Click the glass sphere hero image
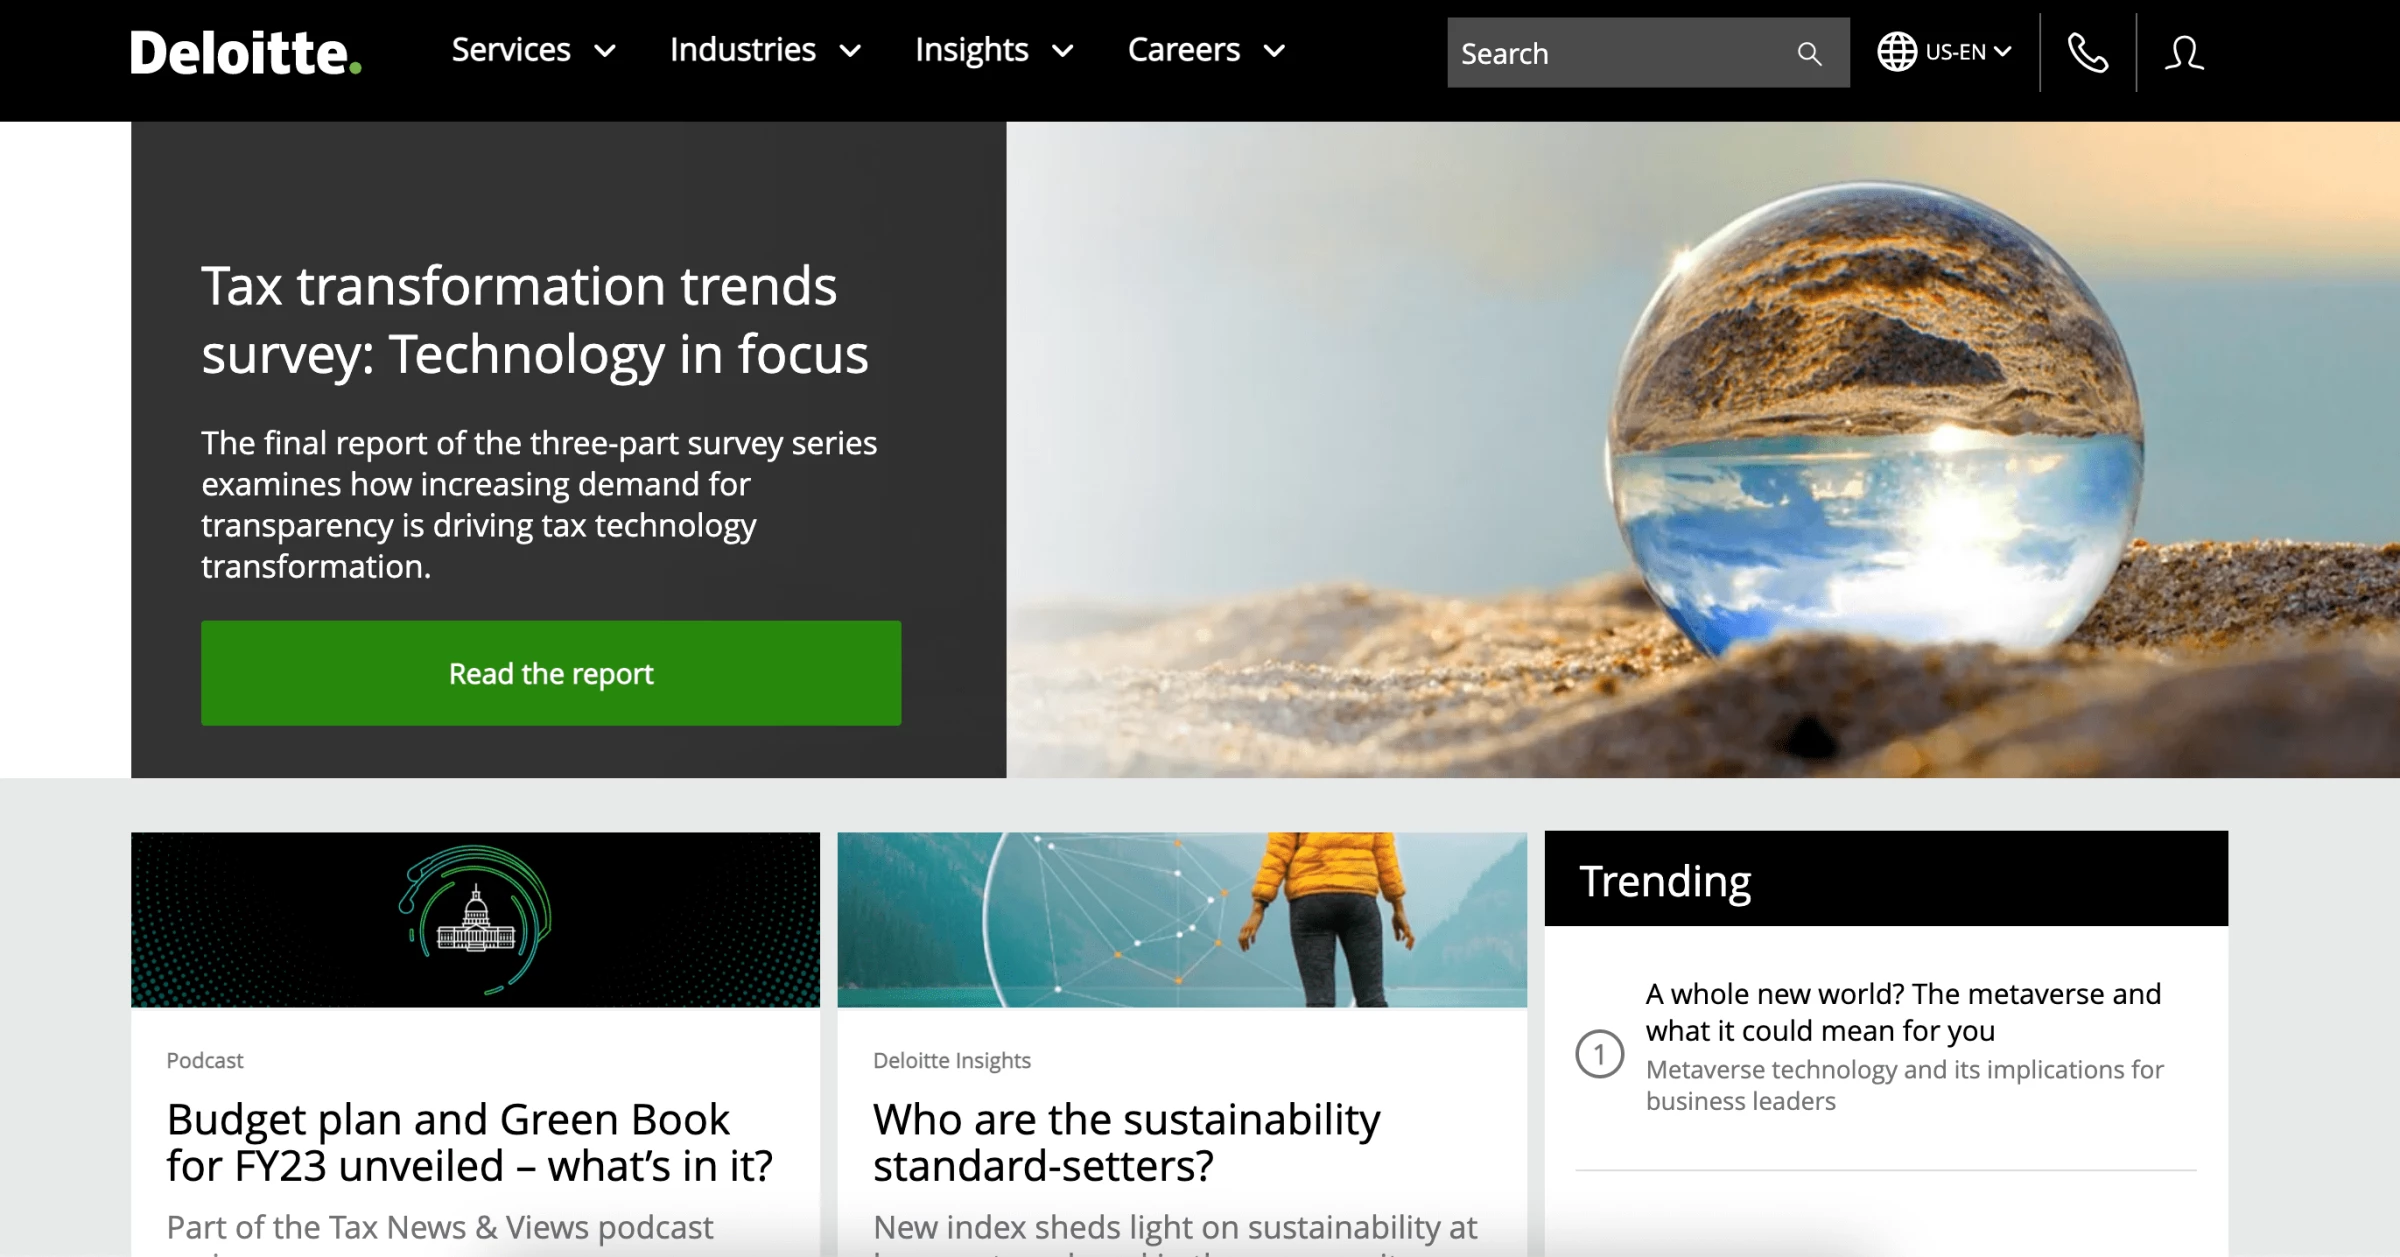 click(1703, 450)
